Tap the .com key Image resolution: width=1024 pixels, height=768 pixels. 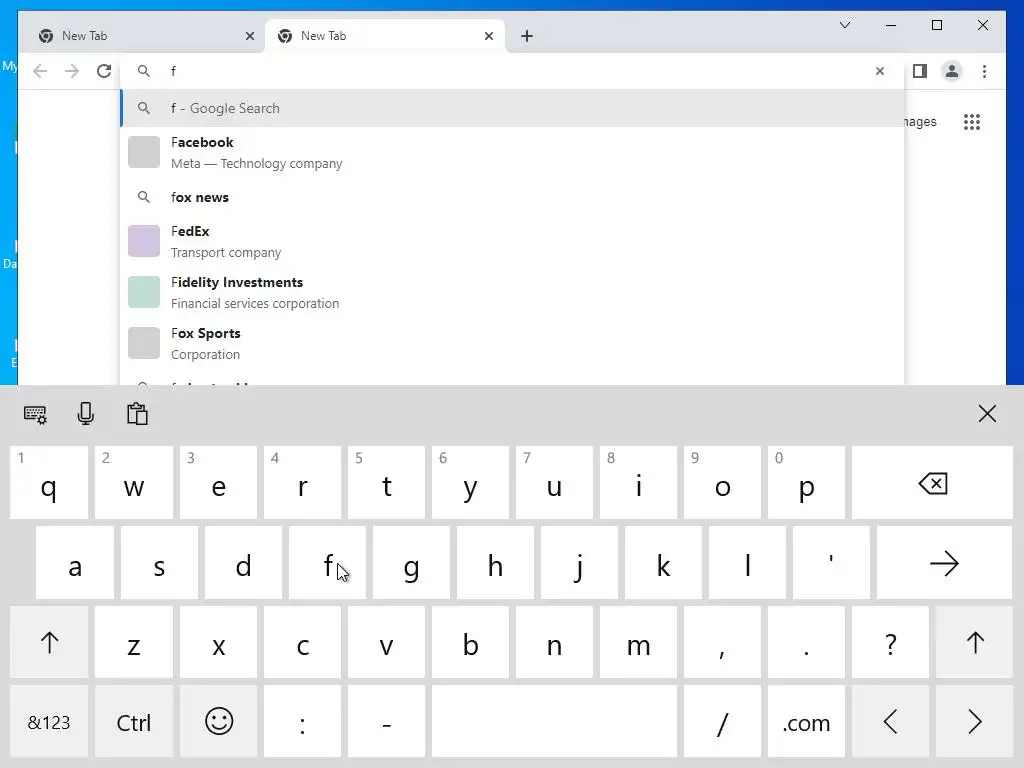coord(806,722)
